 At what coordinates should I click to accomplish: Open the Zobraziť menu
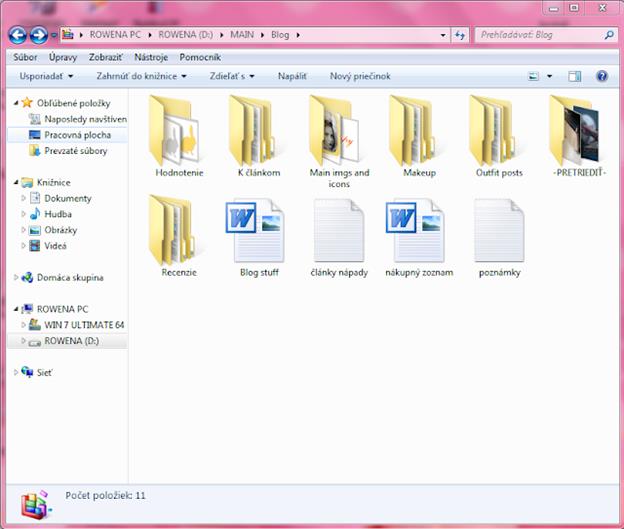click(x=106, y=57)
